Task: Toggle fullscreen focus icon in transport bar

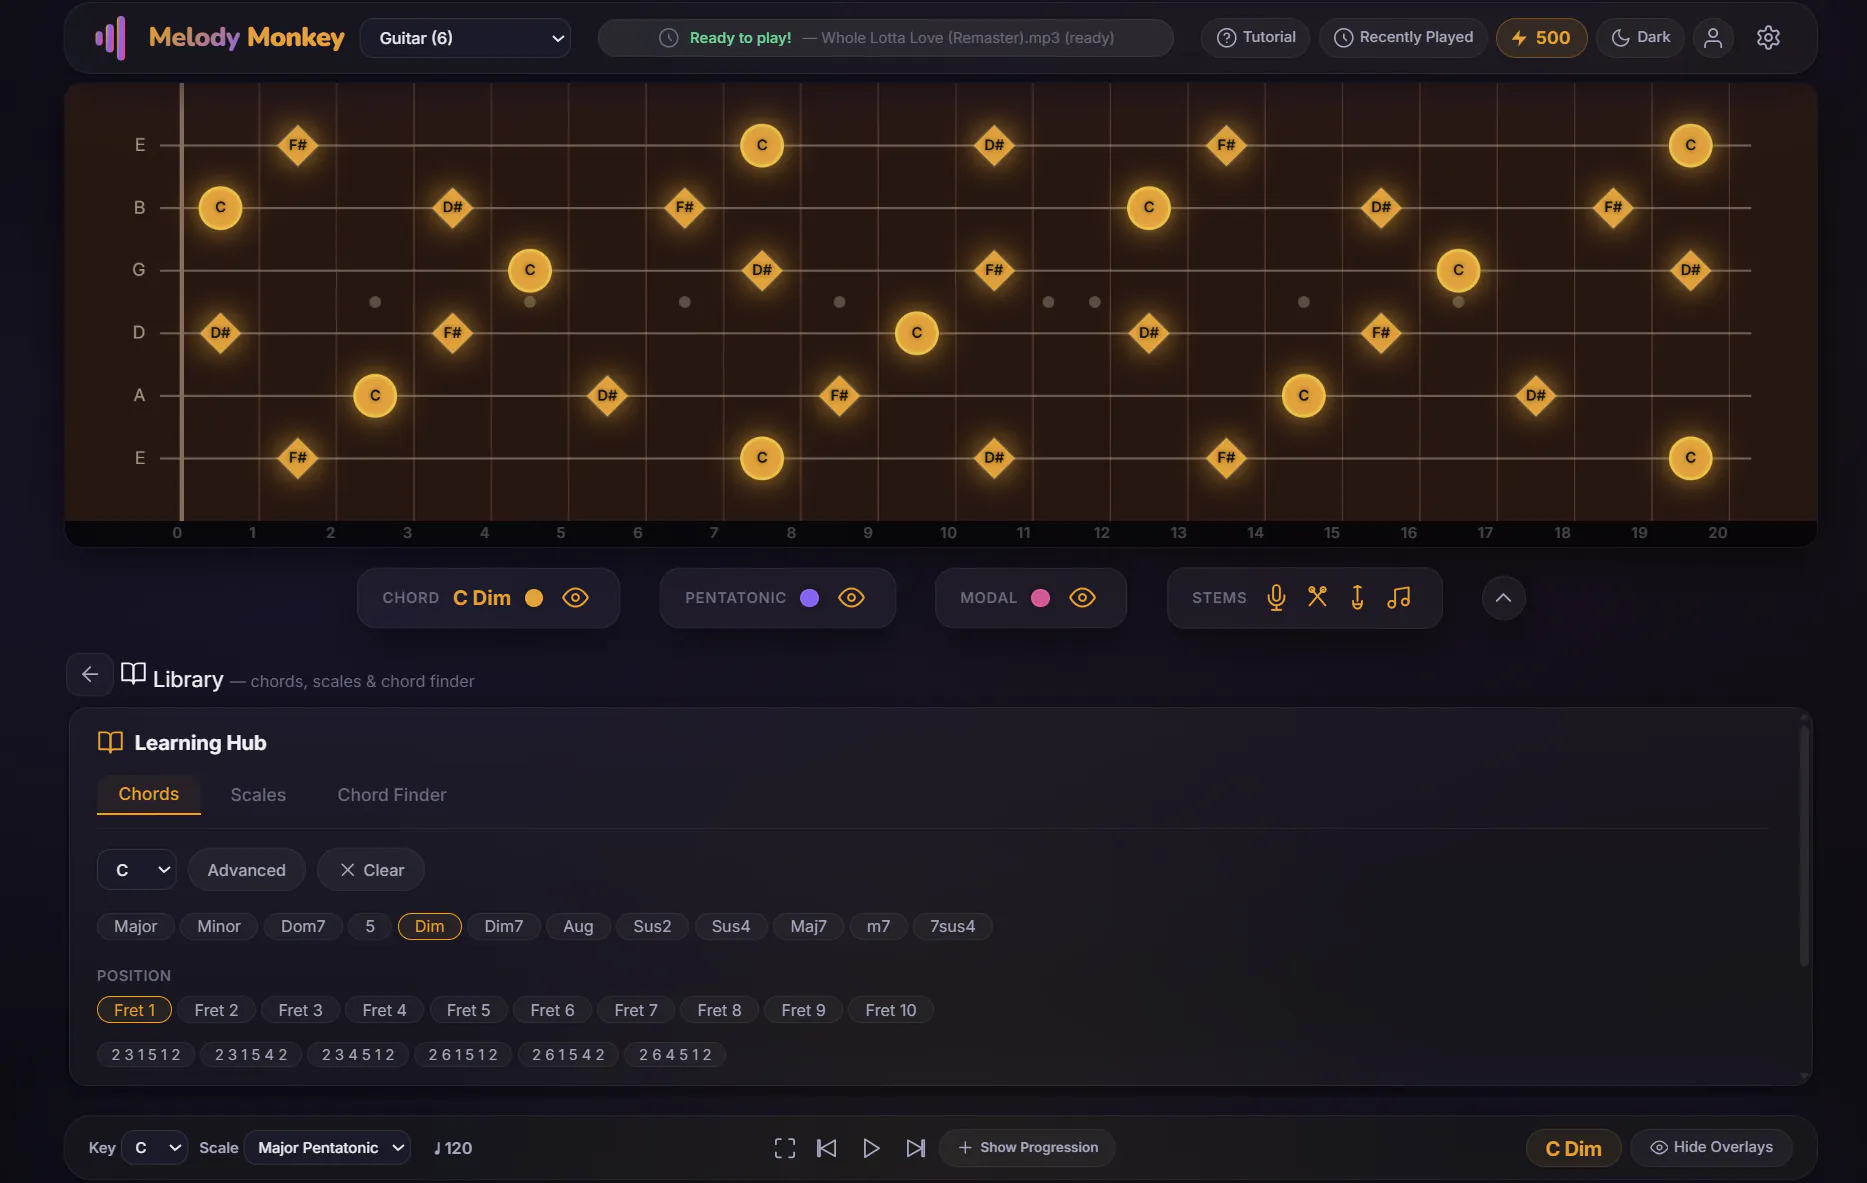Action: [x=785, y=1148]
